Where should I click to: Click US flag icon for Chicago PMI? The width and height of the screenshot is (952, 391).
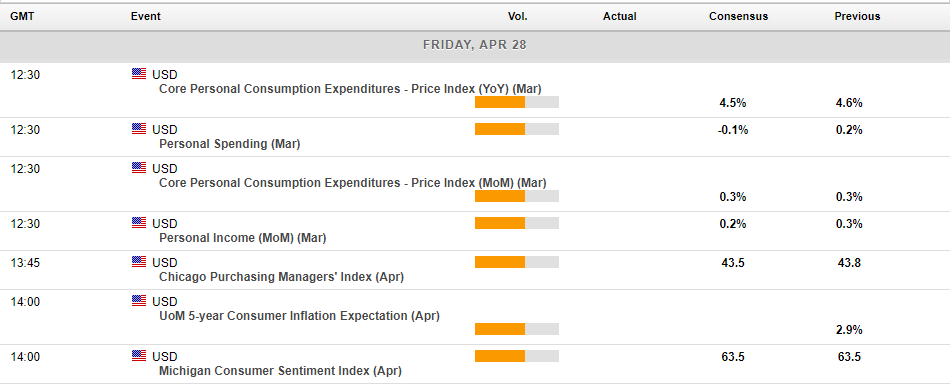(139, 262)
